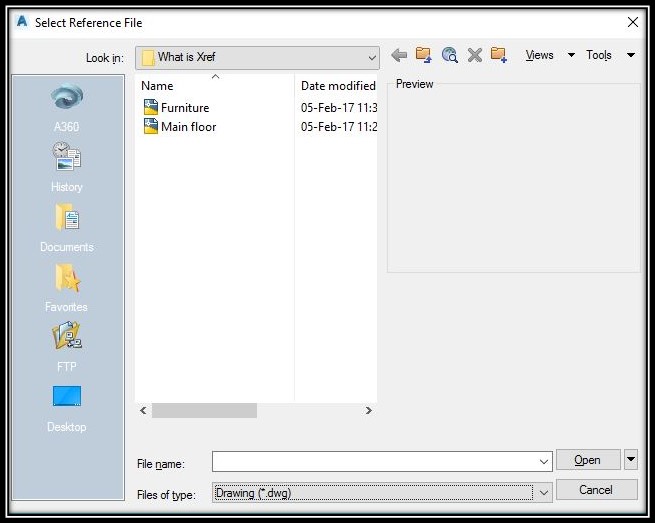Click the AutoCAD logo in the title bar
This screenshot has height=523, width=655.
pyautogui.click(x=22, y=22)
